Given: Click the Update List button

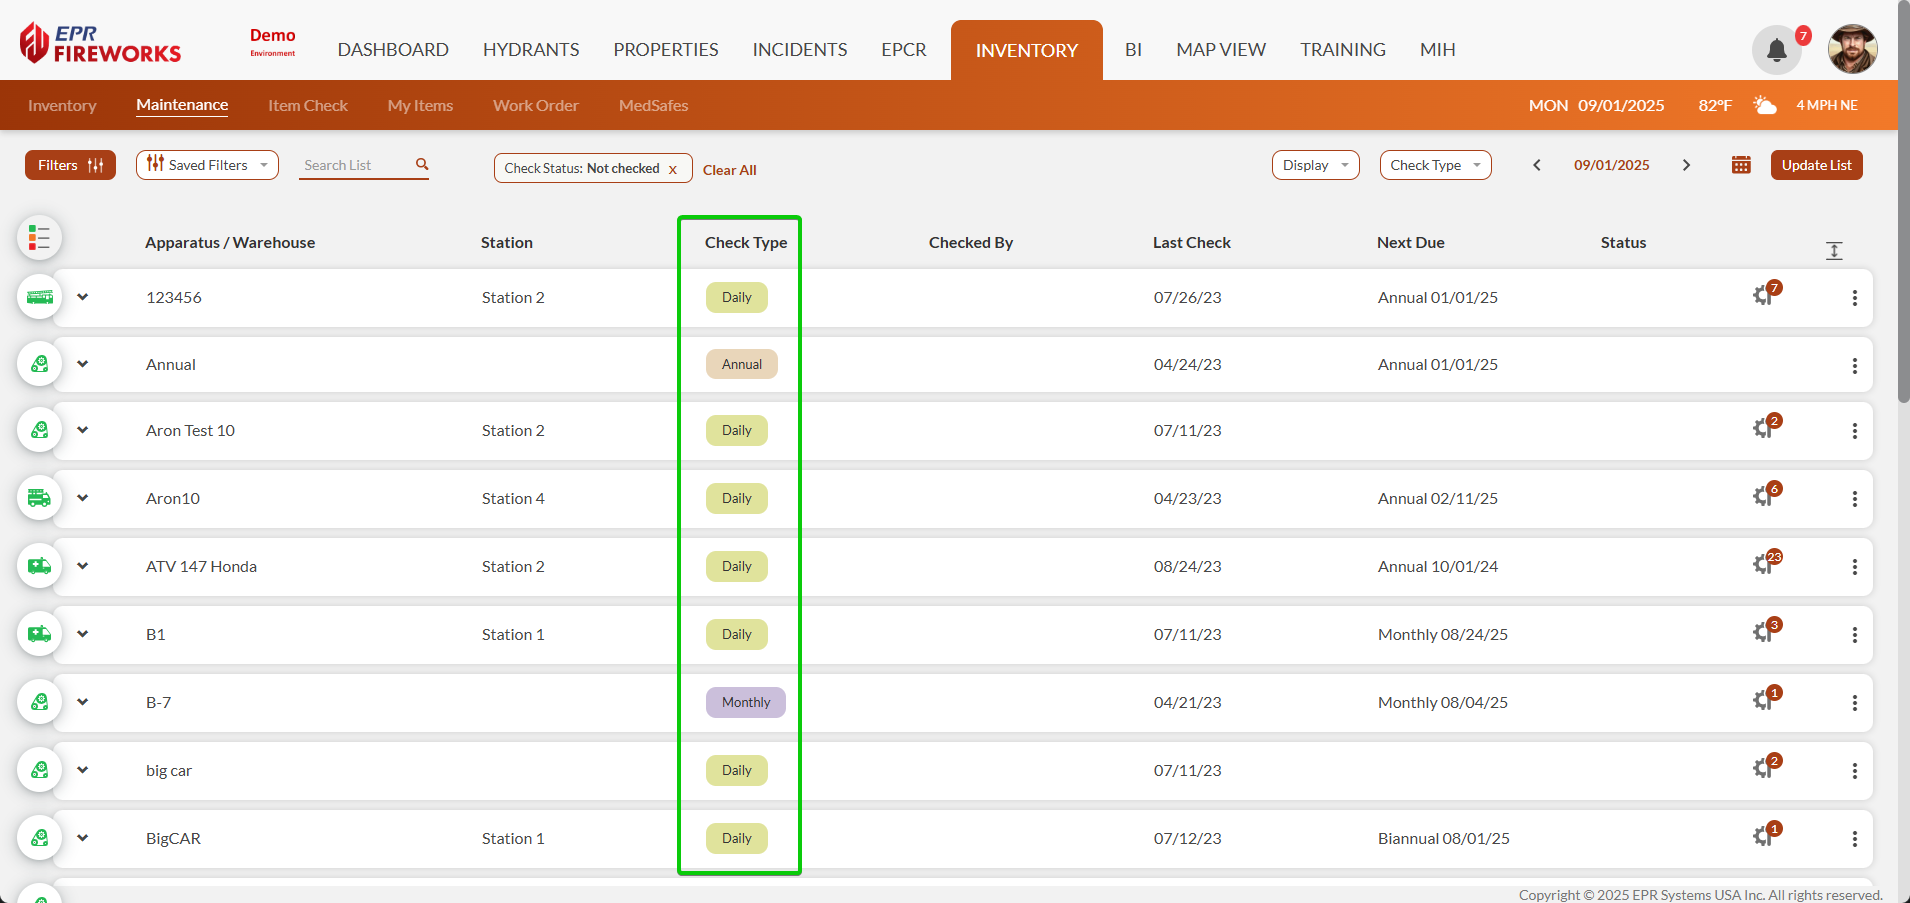Looking at the screenshot, I should click(1816, 165).
